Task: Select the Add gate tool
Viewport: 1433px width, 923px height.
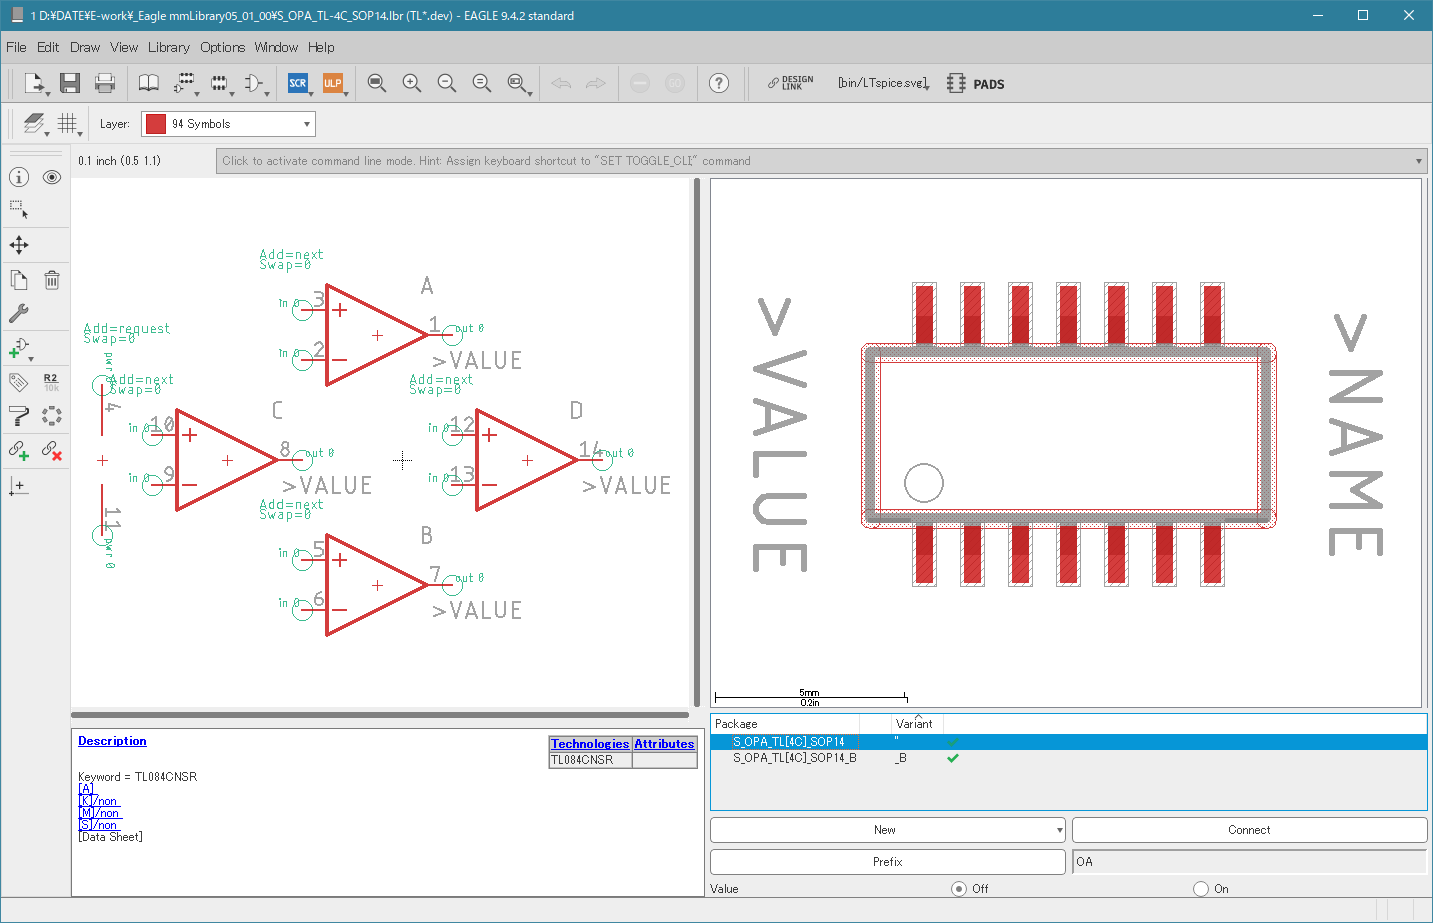Action: click(x=19, y=348)
